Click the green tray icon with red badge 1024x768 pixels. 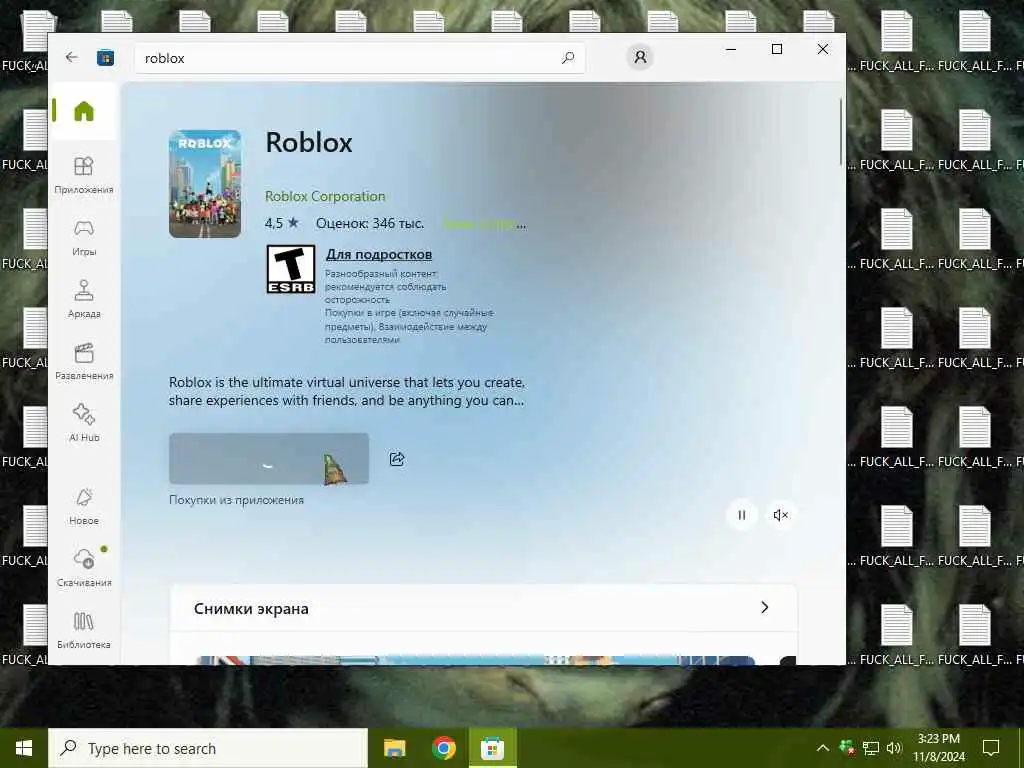[x=847, y=748]
